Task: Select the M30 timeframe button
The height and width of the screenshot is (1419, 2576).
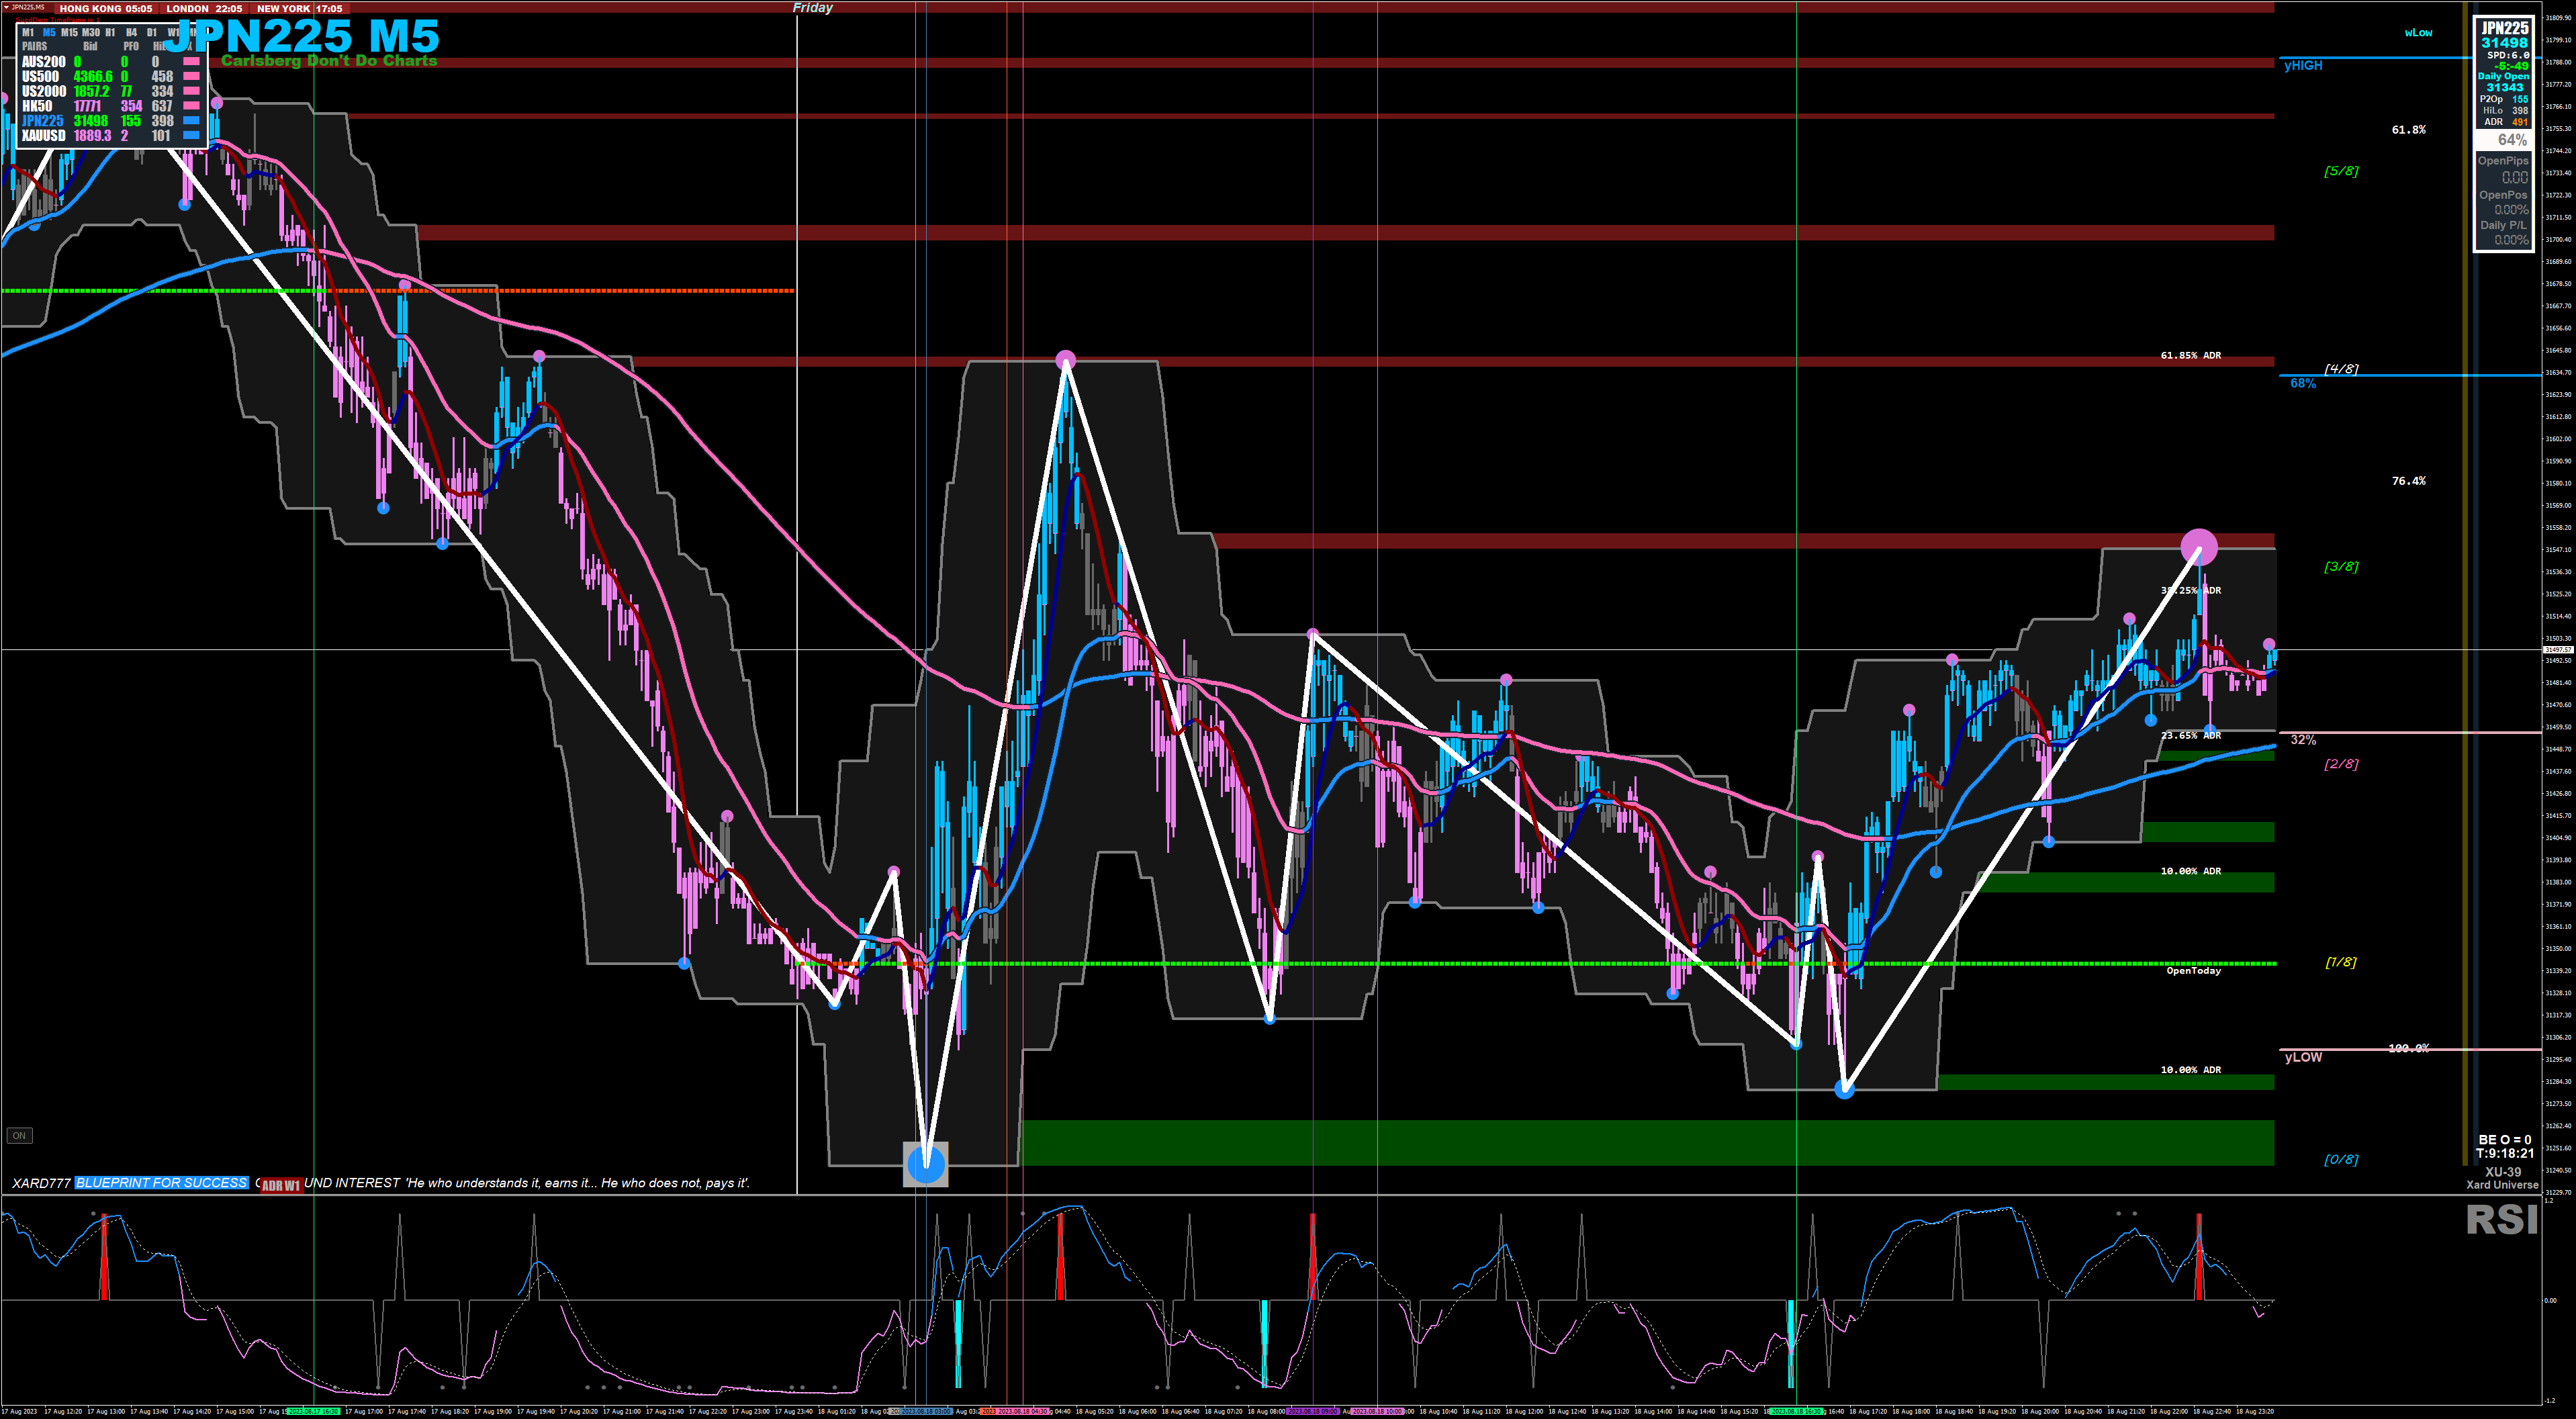Action: point(90,33)
